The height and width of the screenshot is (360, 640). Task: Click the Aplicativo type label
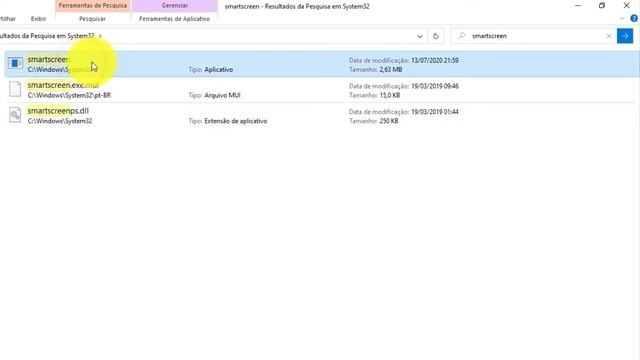218,70
